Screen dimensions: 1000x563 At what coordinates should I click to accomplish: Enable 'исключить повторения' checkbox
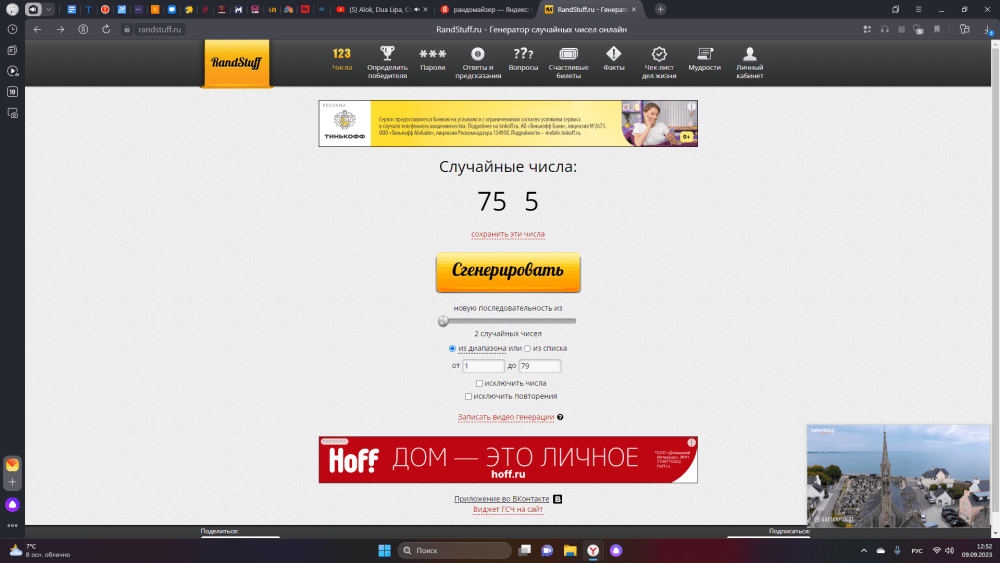[x=469, y=397]
